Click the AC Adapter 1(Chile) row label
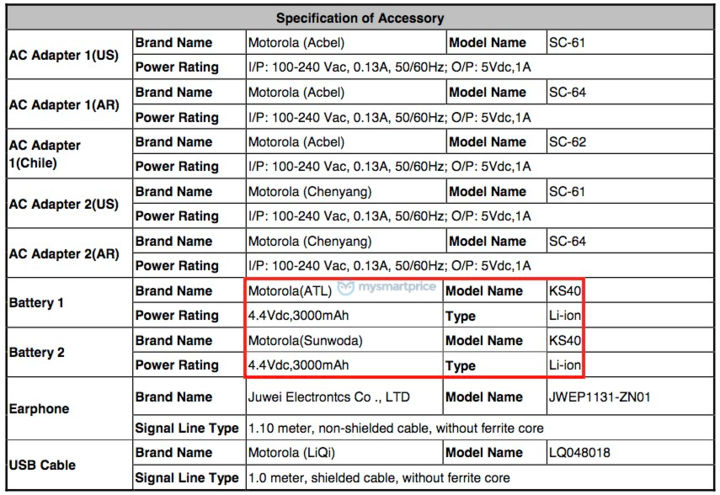Viewport: 720px width, 495px height. (x=45, y=154)
